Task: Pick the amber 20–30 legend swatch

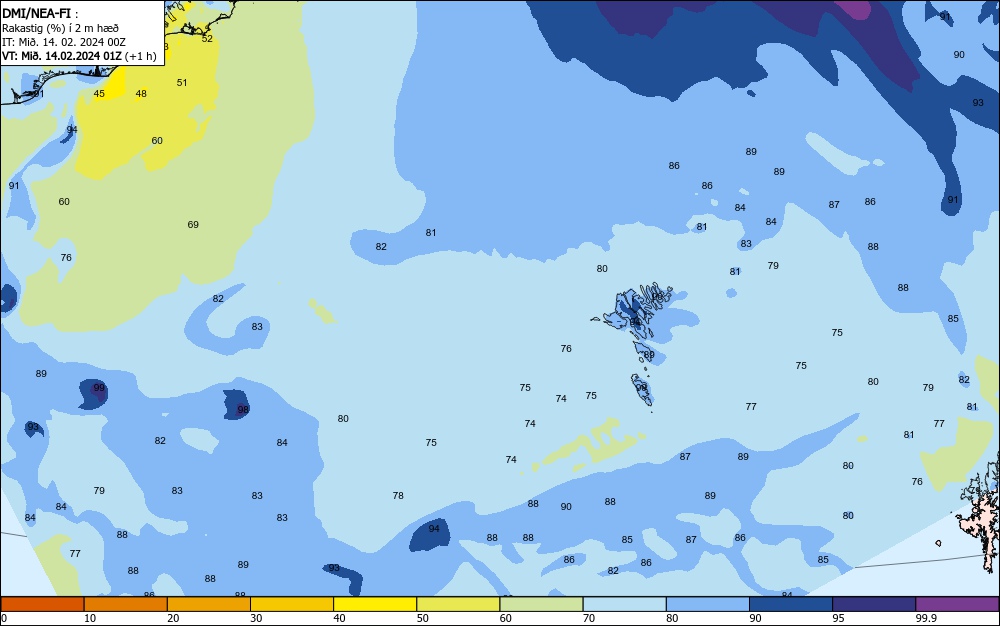Action: coord(209,604)
